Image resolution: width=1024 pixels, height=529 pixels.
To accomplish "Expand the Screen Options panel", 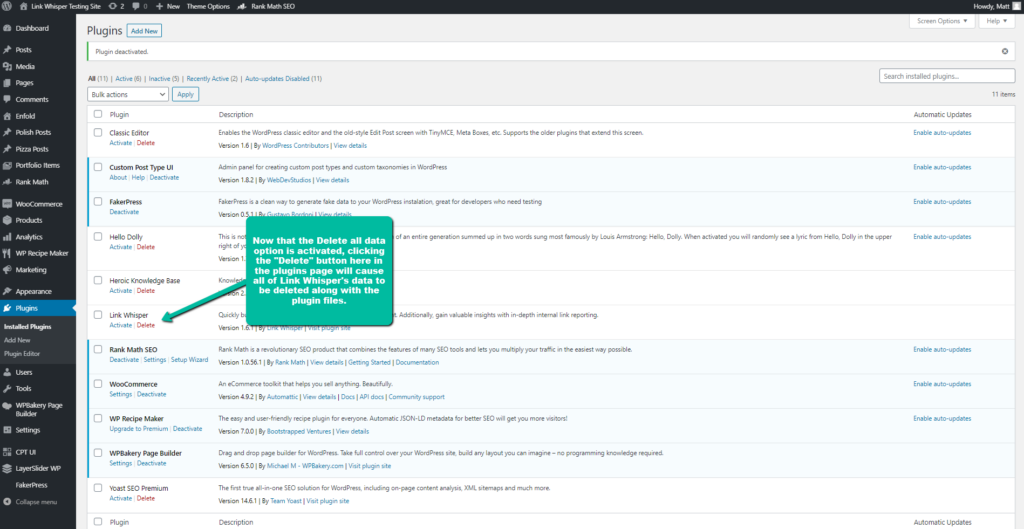I will [x=942, y=21].
